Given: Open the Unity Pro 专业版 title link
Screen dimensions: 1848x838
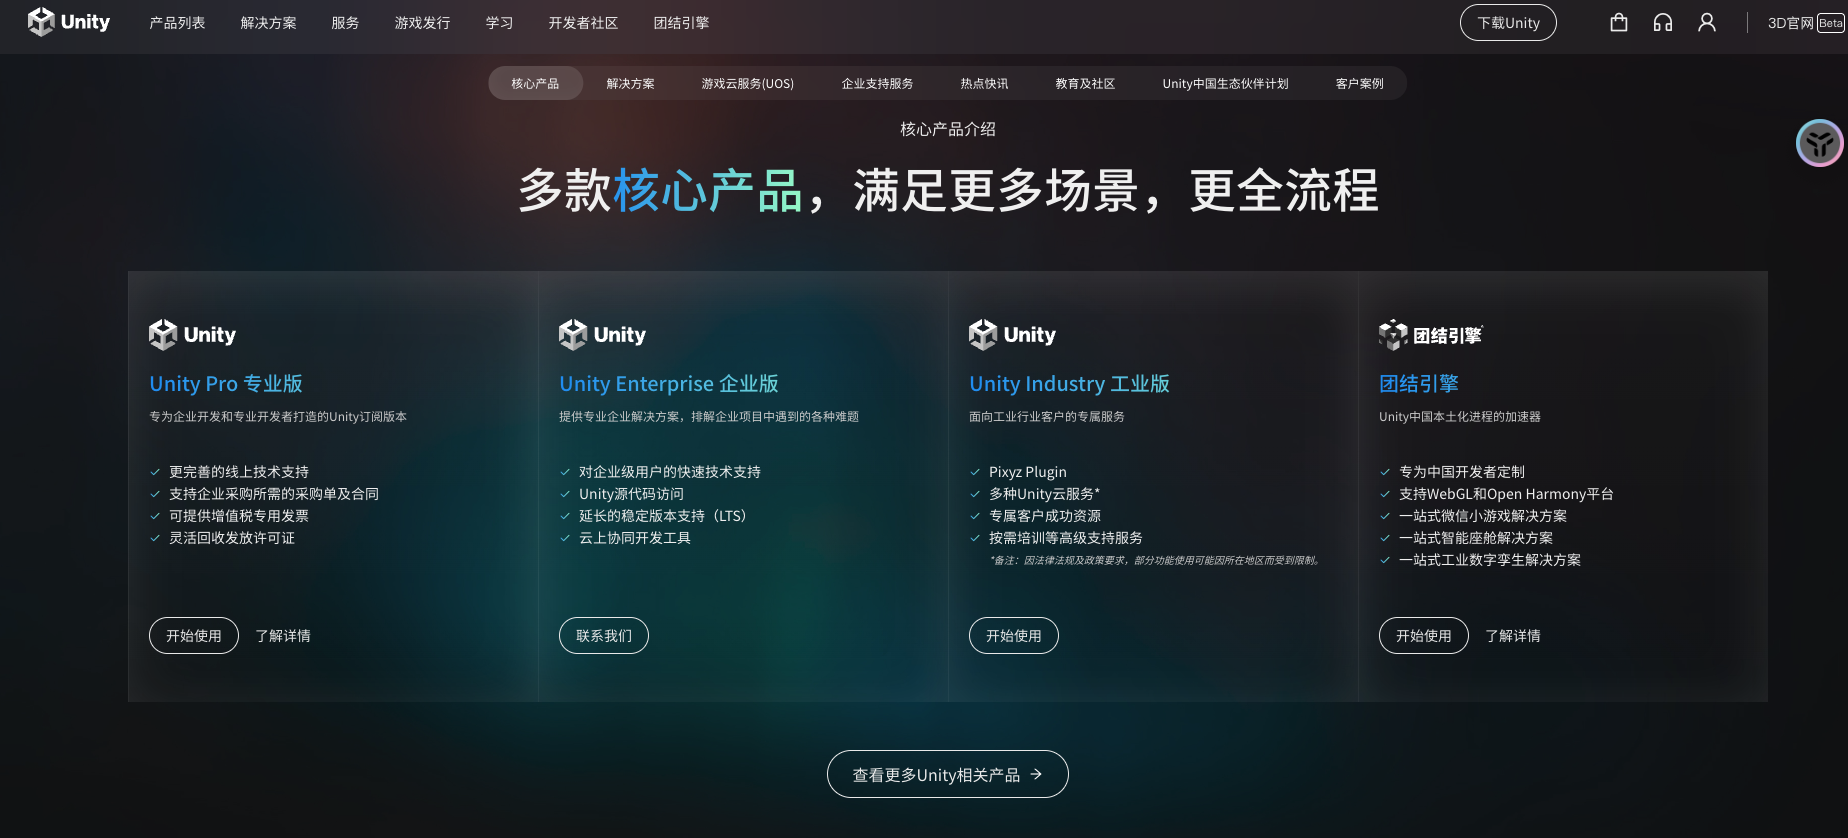Looking at the screenshot, I should 226,384.
